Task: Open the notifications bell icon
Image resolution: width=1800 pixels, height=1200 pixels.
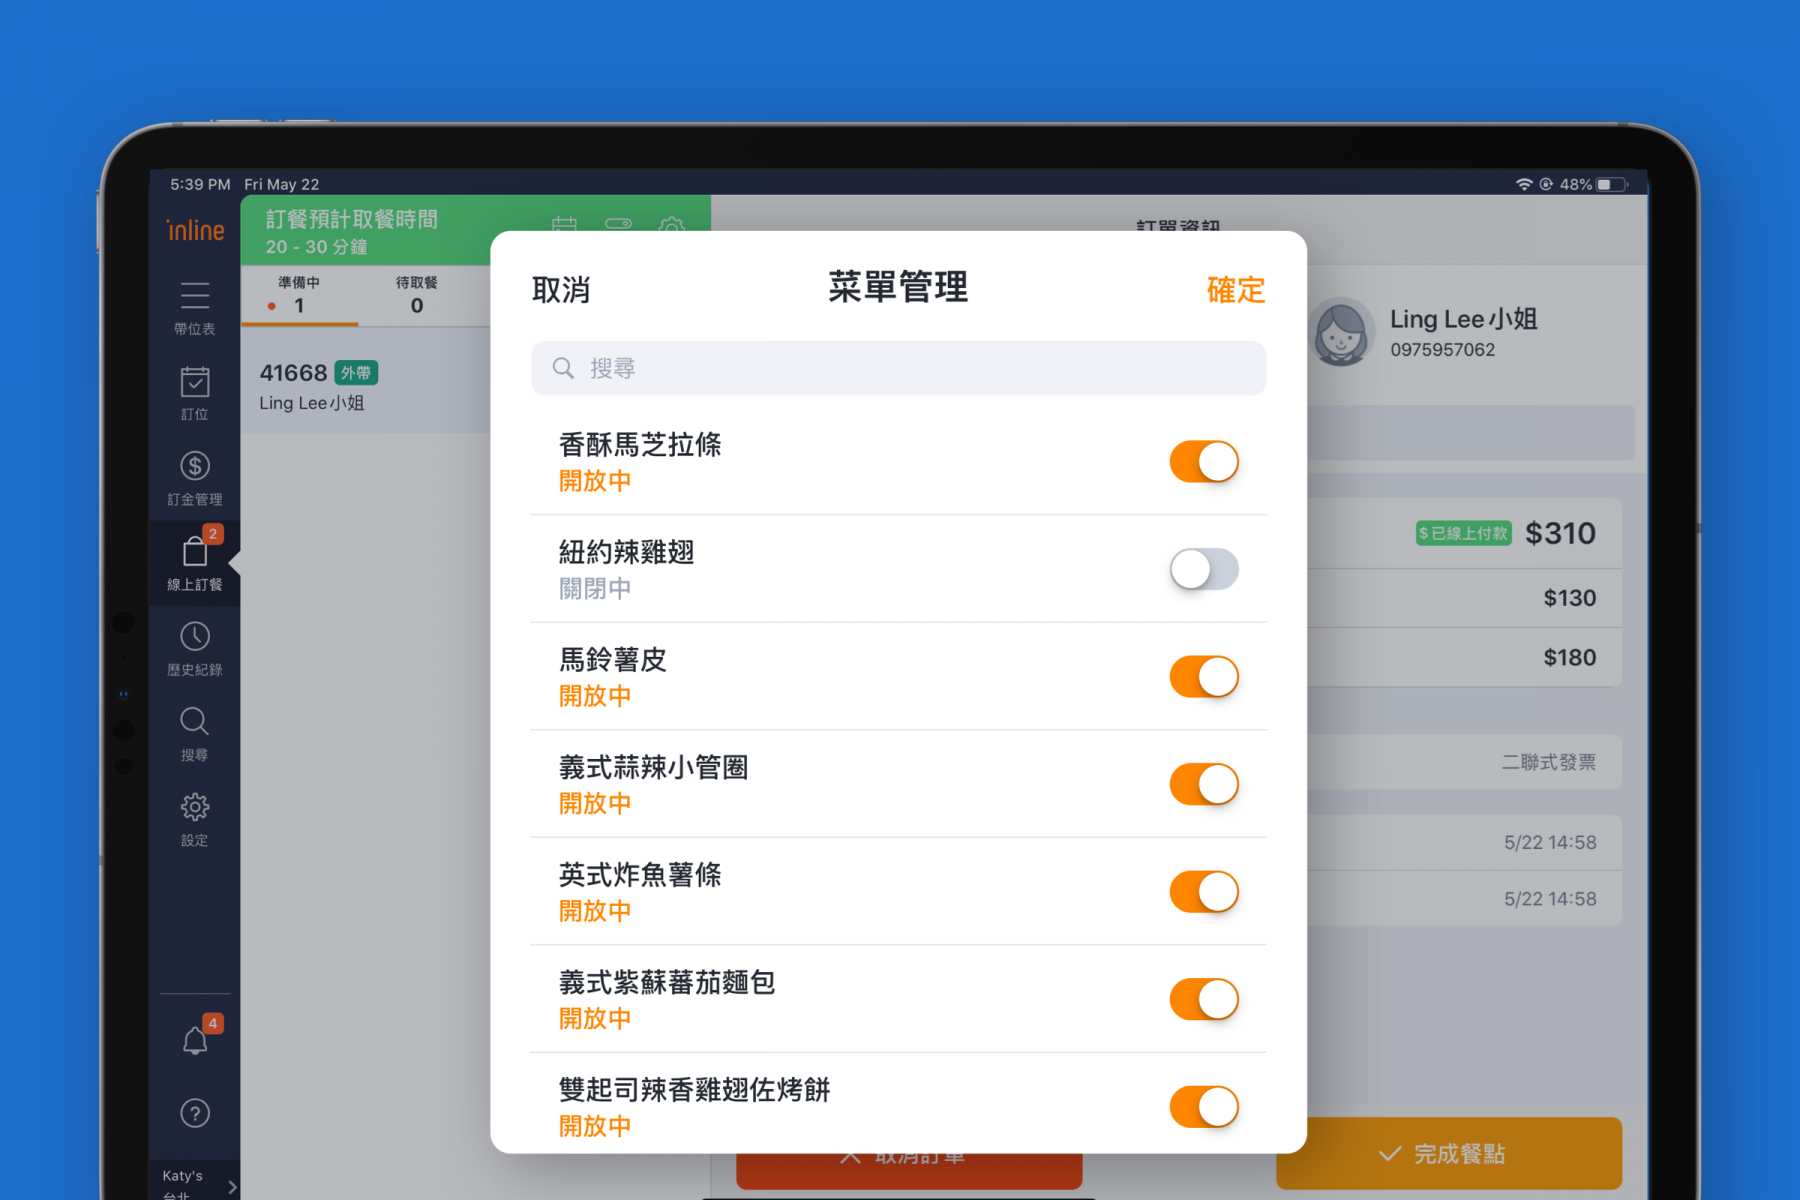Action: pyautogui.click(x=195, y=1041)
